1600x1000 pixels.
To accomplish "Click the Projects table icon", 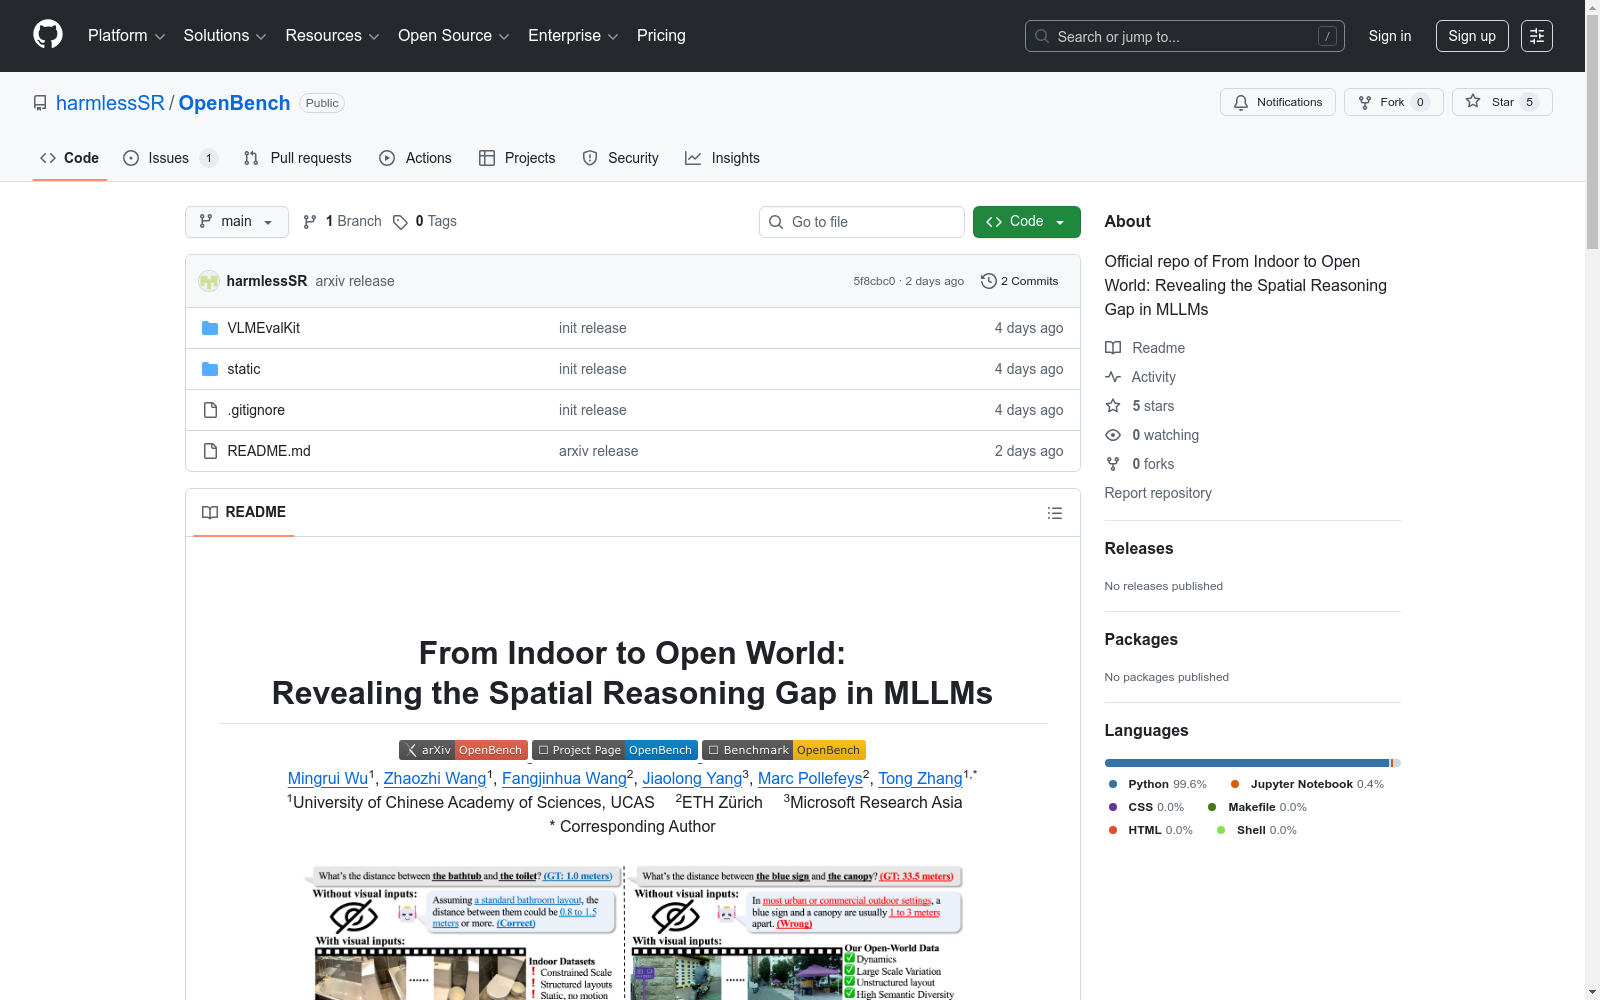I will [x=487, y=158].
